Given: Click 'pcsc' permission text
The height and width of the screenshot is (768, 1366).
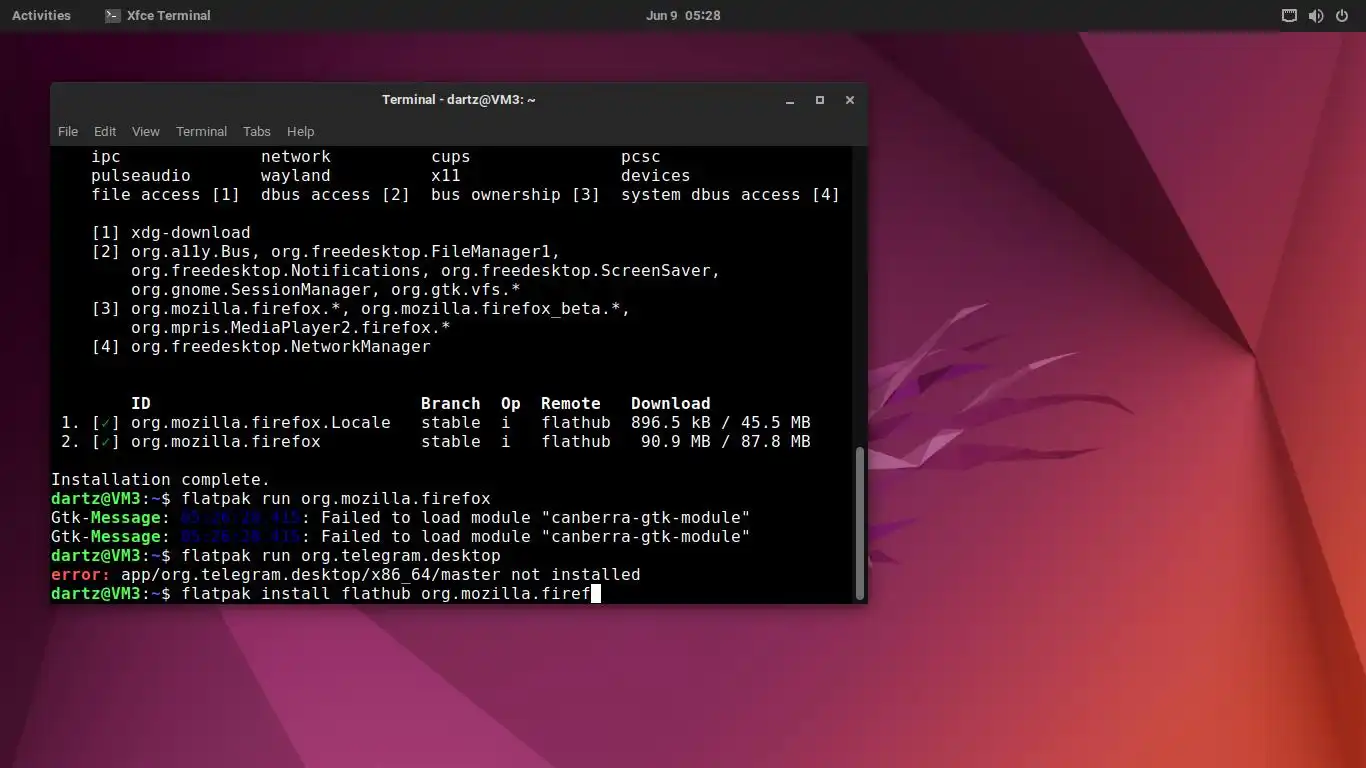Looking at the screenshot, I should [x=641, y=157].
